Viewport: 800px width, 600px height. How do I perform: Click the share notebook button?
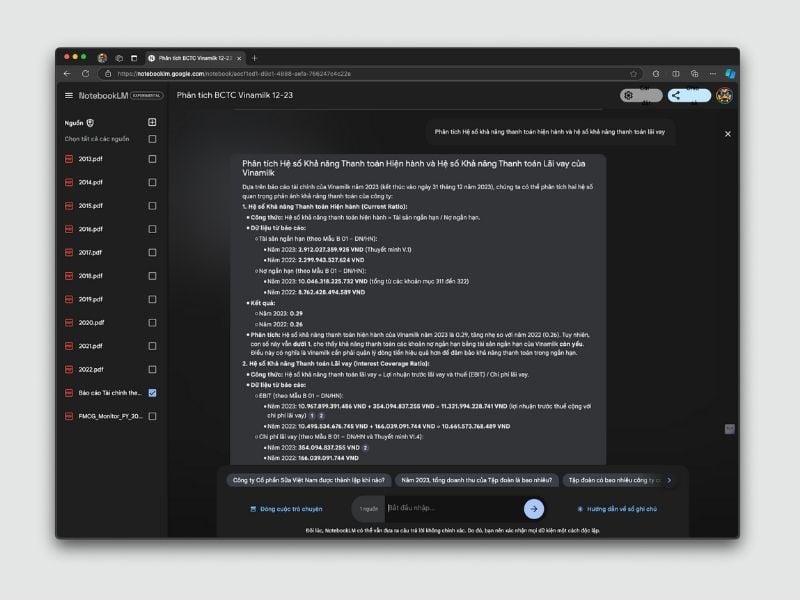(x=689, y=95)
